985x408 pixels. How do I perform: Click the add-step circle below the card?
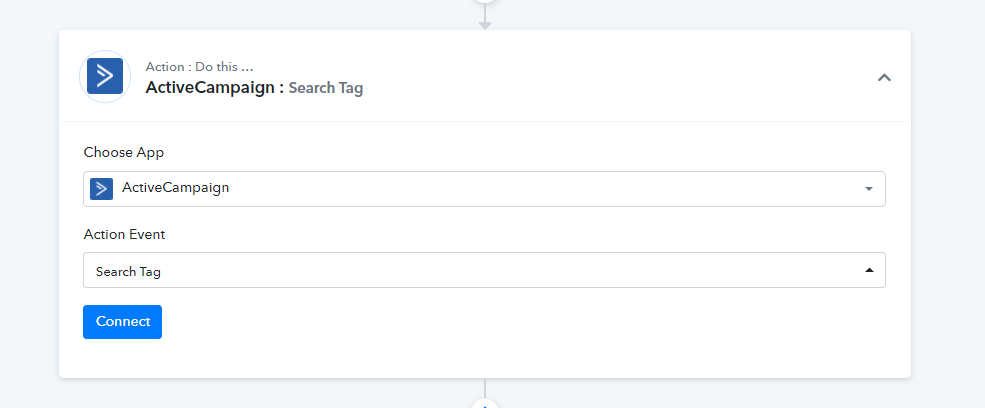[484, 403]
